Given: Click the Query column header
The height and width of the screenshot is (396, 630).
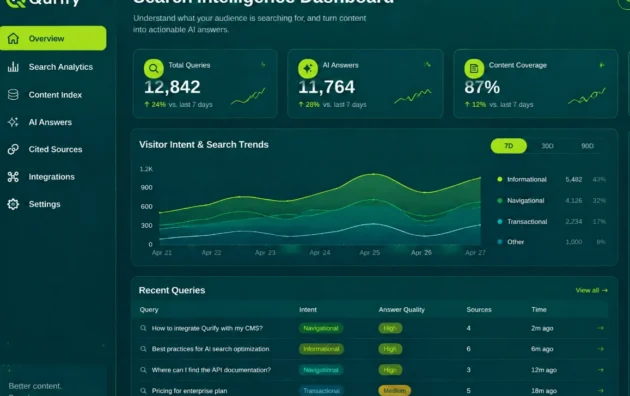Looking at the screenshot, I should coord(149,310).
